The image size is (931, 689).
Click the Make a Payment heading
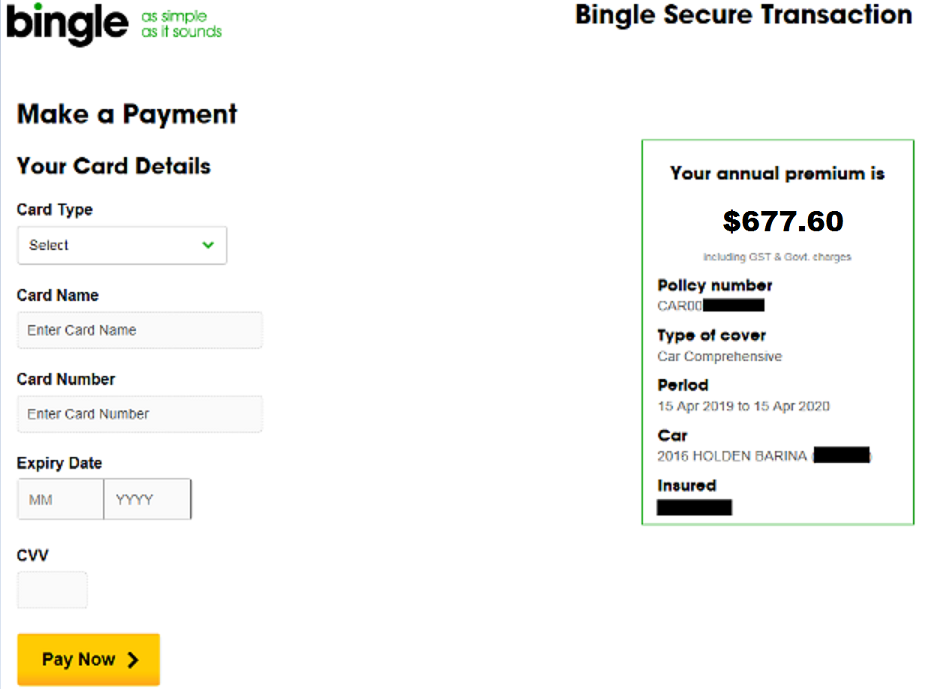coord(127,114)
